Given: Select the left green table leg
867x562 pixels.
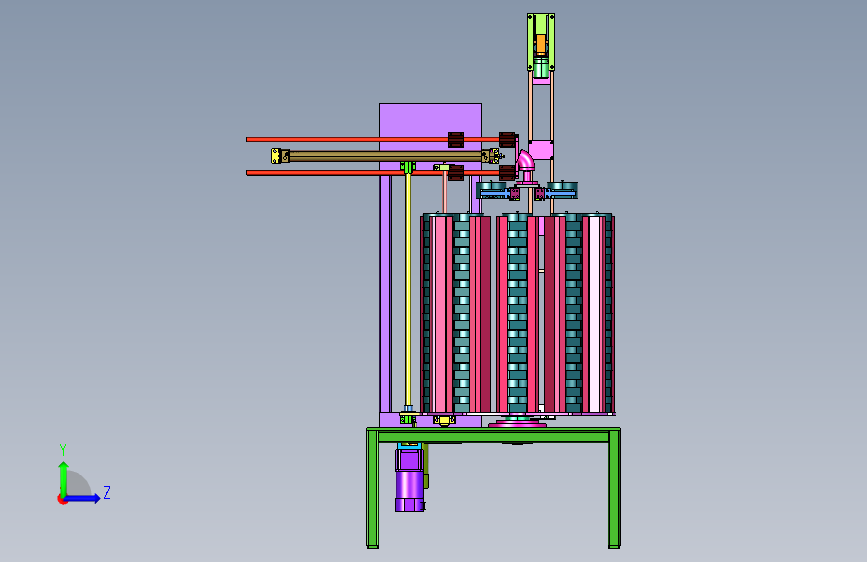Looking at the screenshot, I should pyautogui.click(x=373, y=490).
